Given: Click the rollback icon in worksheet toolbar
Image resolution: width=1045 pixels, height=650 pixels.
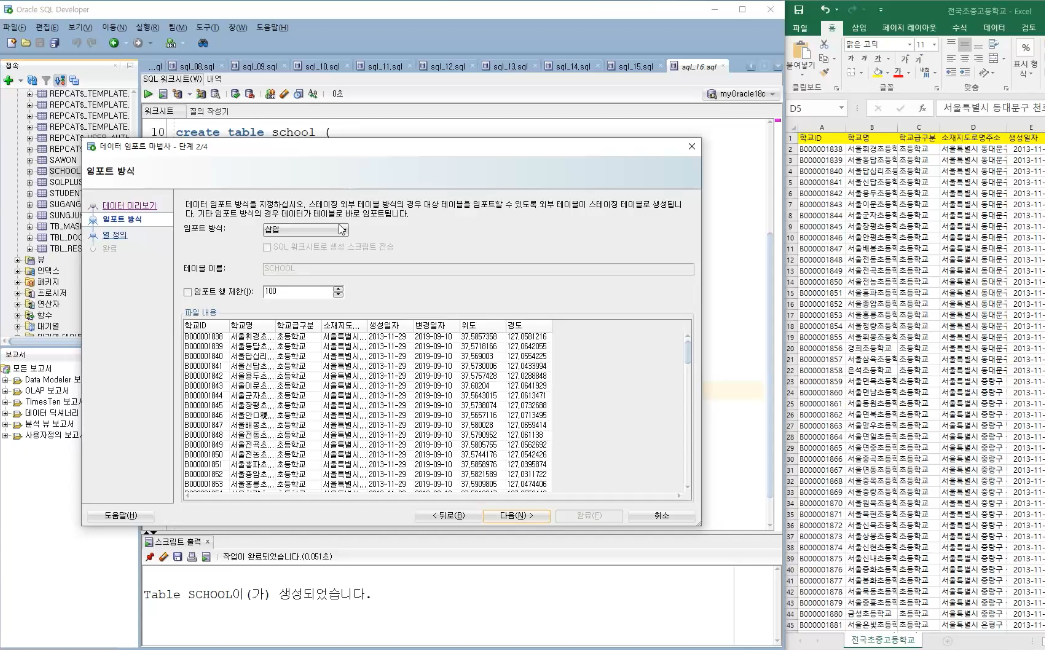Looking at the screenshot, I should [249, 94].
